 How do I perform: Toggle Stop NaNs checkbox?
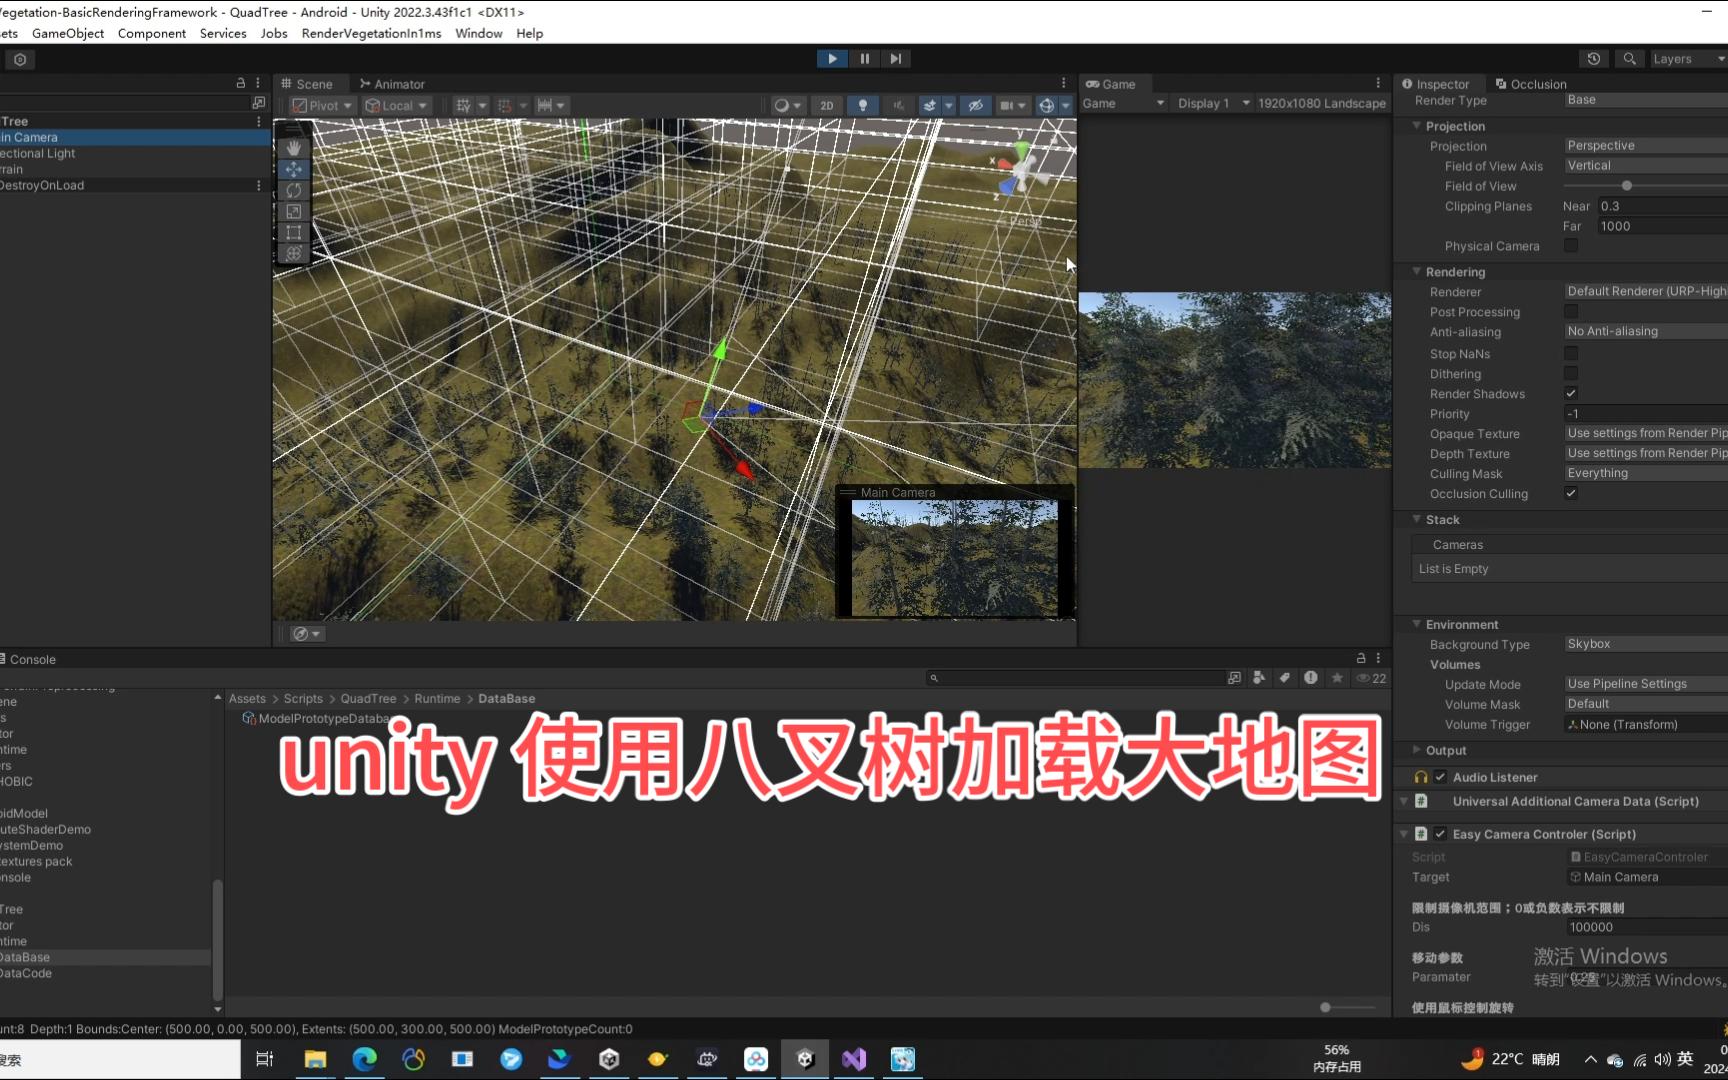click(x=1571, y=353)
